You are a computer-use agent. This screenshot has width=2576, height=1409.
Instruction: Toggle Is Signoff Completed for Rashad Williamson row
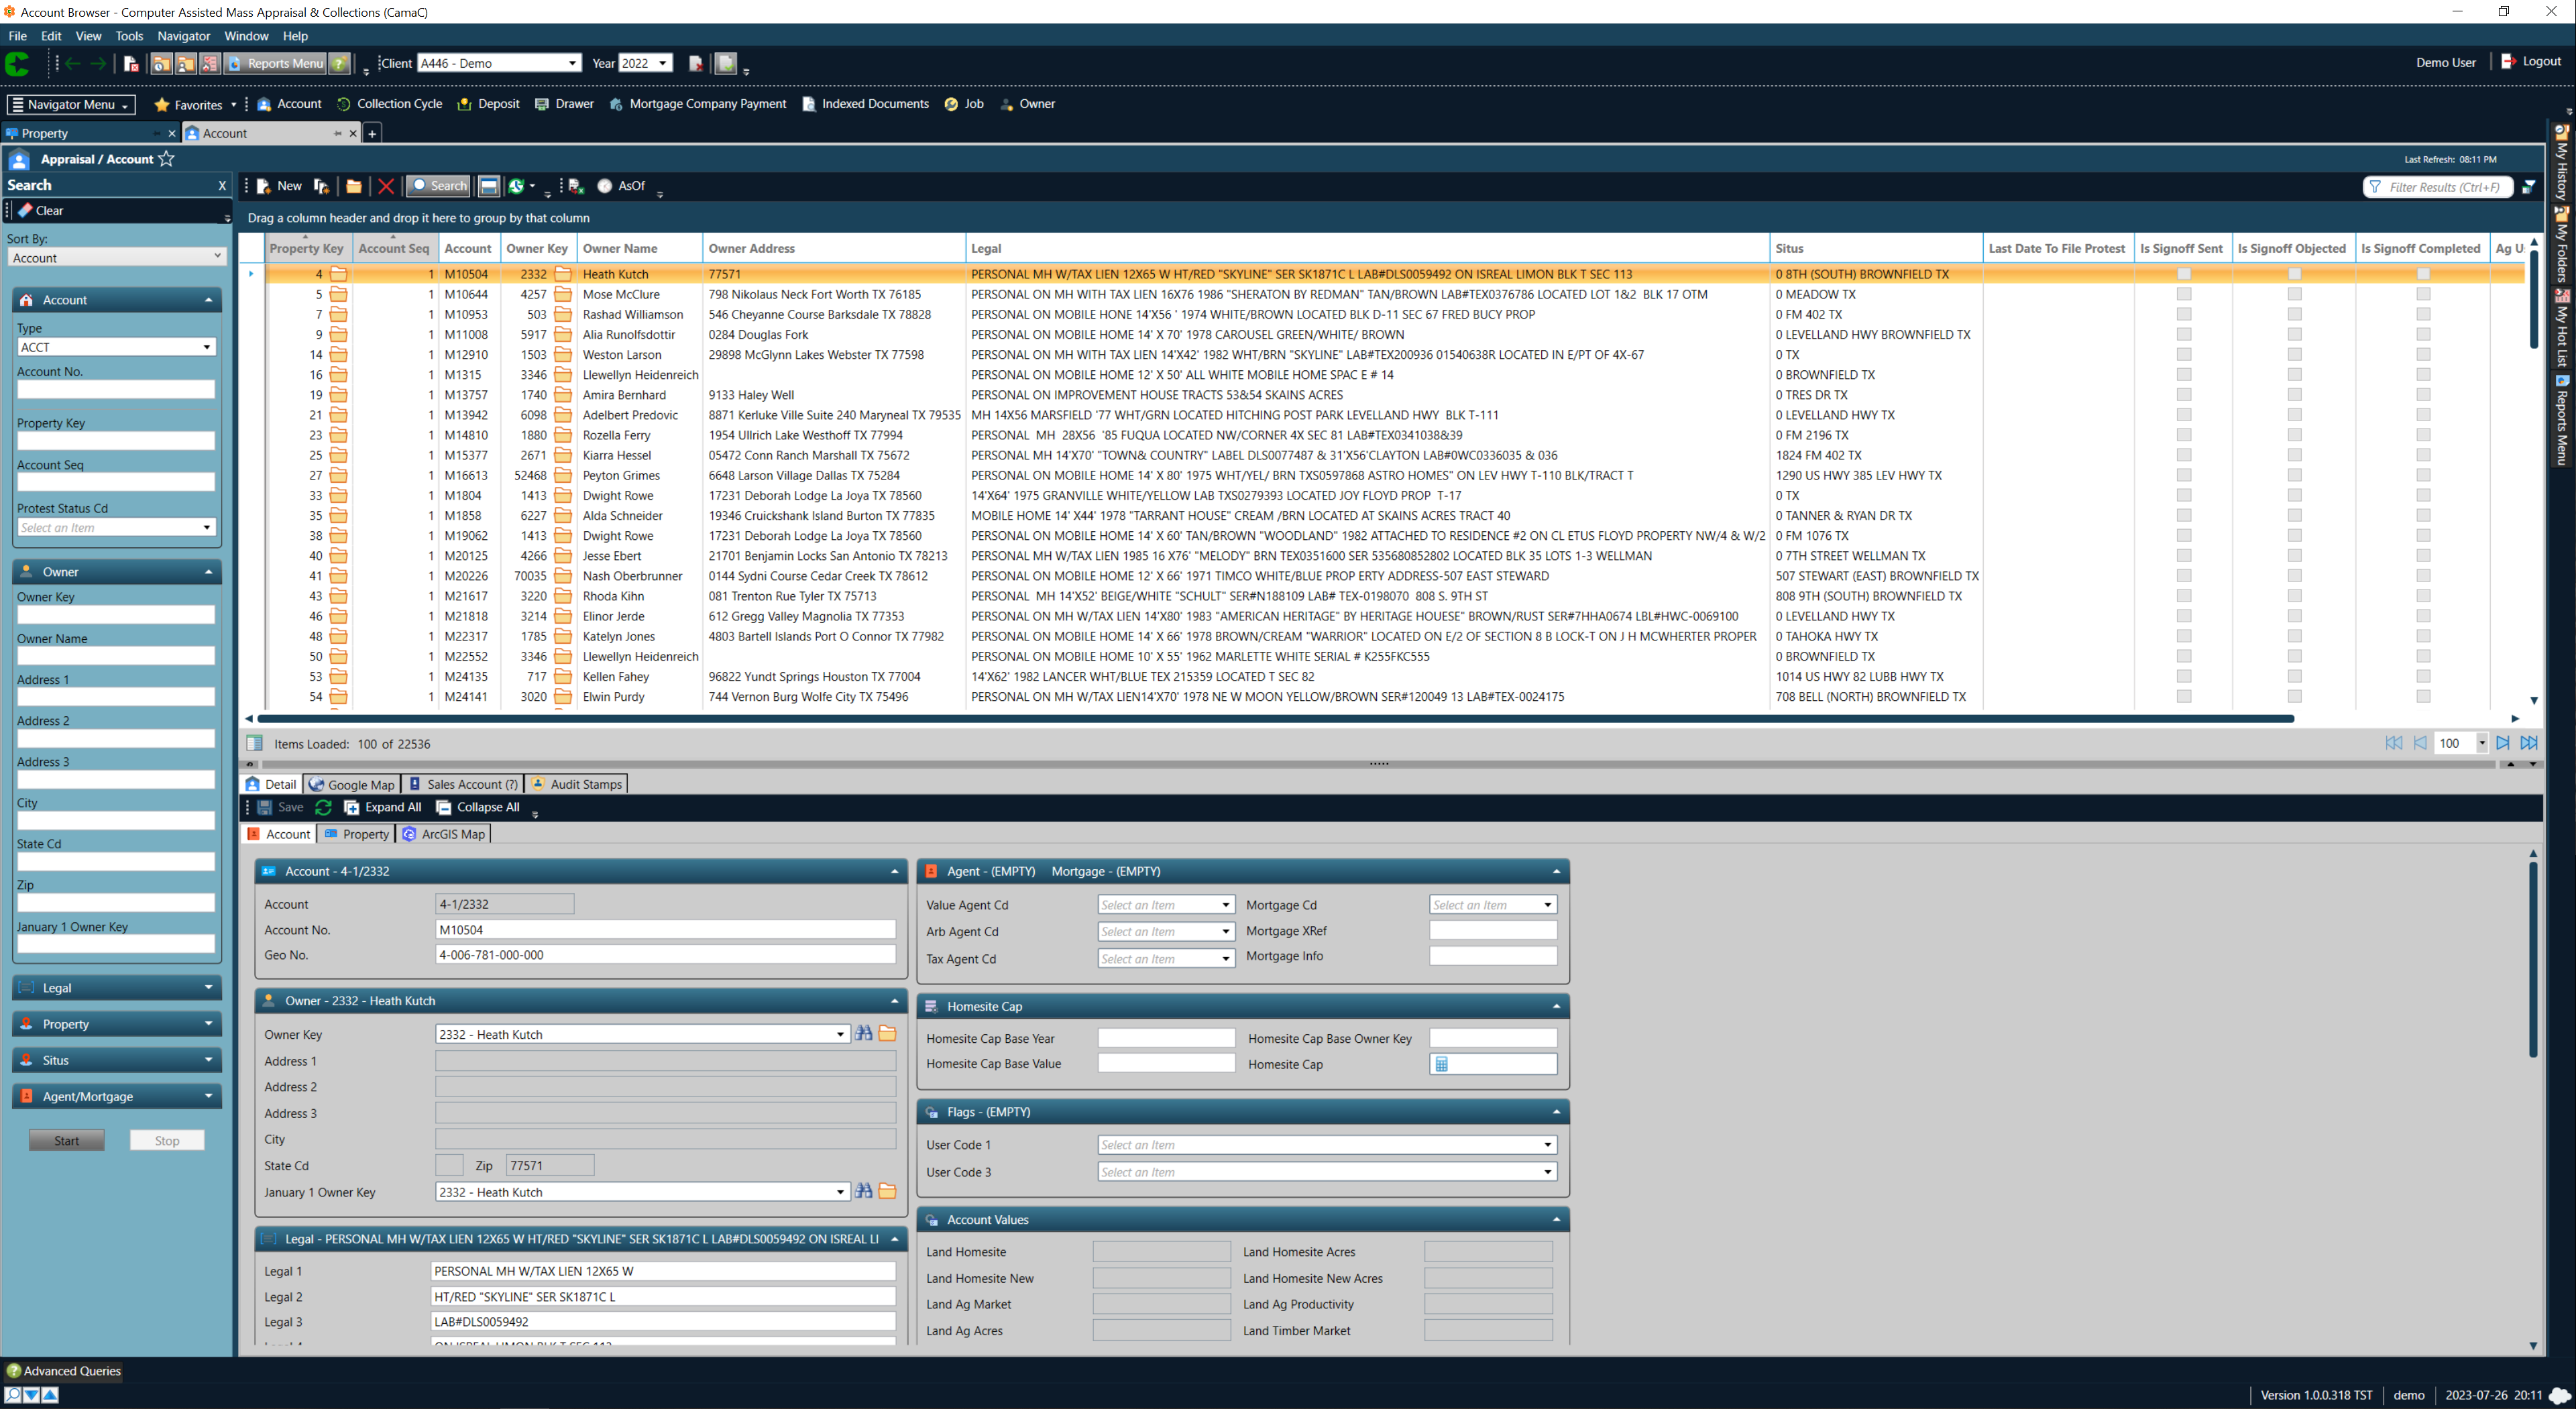2423,315
